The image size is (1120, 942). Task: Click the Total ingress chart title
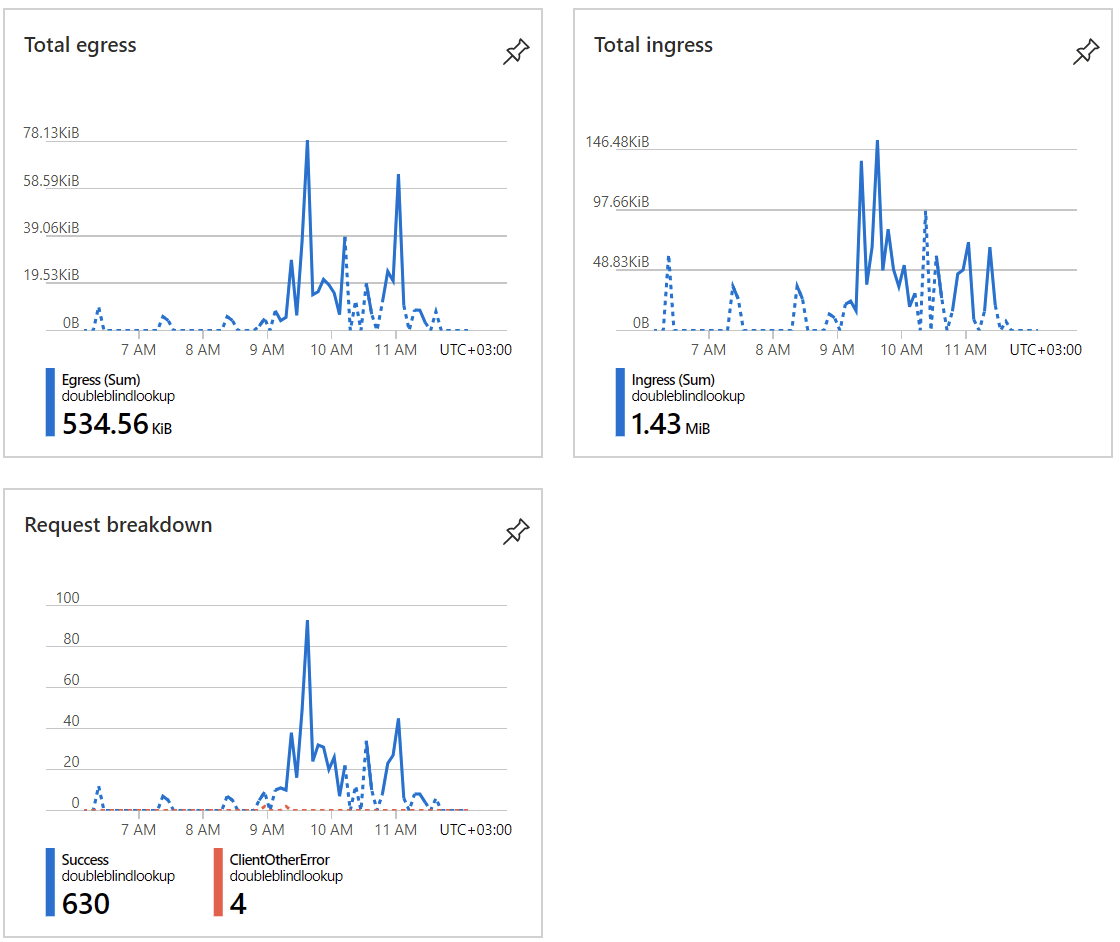[x=653, y=45]
